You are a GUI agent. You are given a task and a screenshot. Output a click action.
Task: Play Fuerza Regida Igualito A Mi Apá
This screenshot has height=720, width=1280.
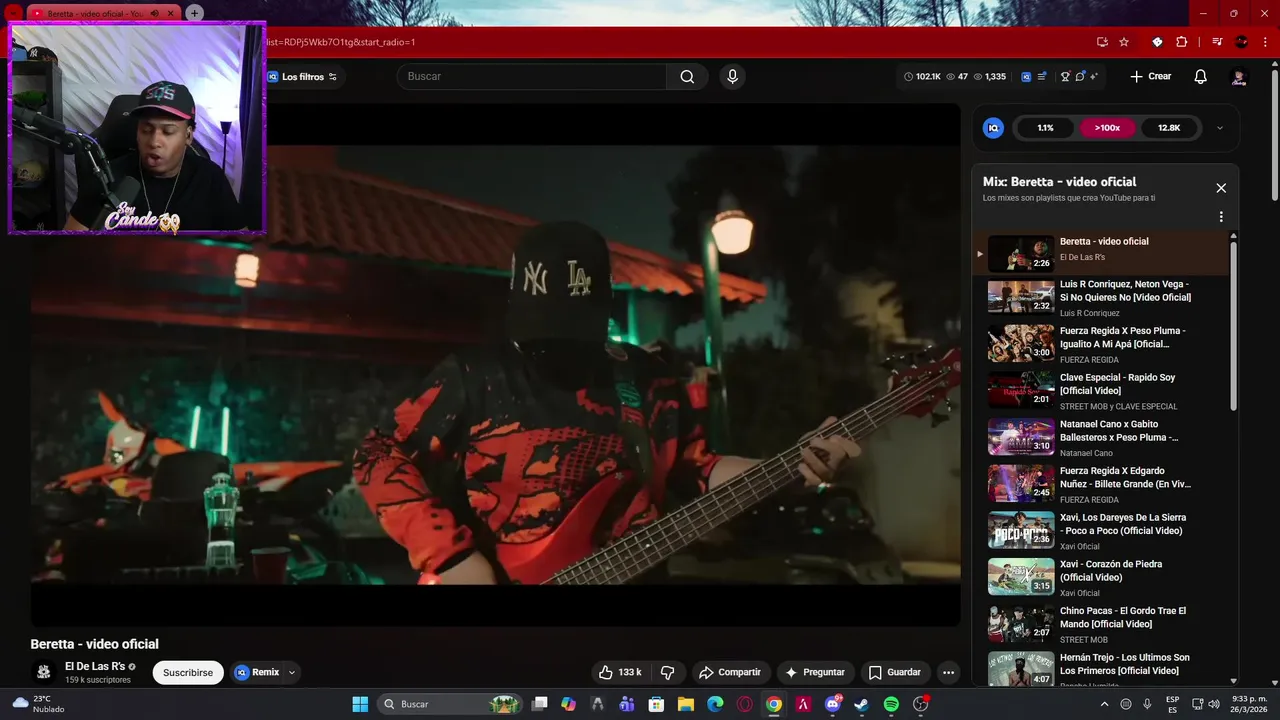1100,345
